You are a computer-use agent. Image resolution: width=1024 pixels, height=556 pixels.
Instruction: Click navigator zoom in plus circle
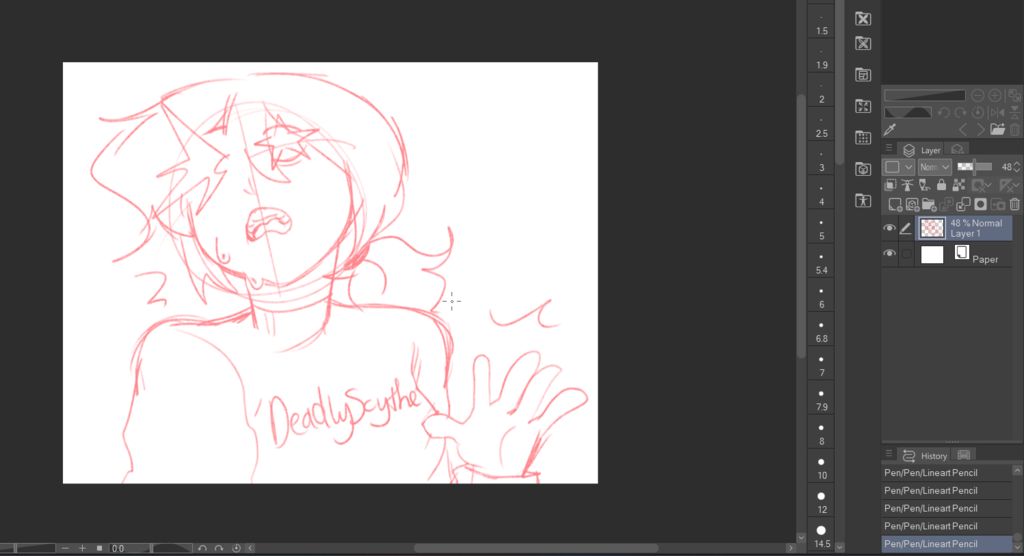[x=995, y=95]
